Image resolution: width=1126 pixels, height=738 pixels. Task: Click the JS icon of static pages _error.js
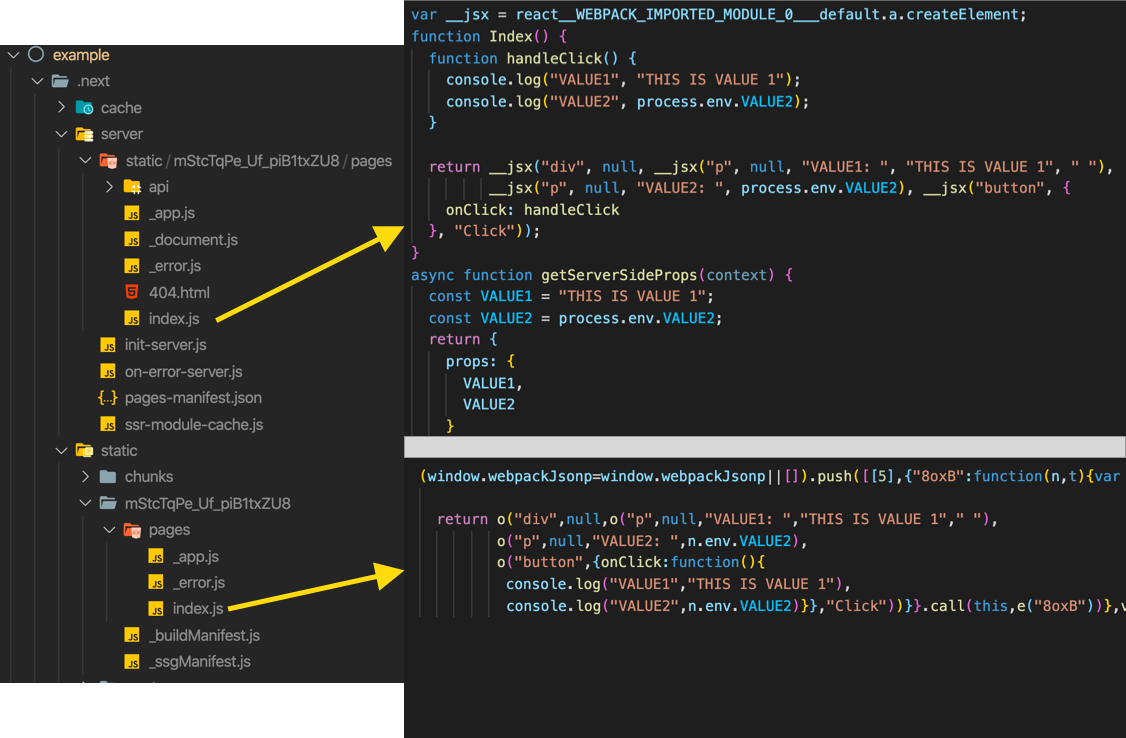(156, 583)
